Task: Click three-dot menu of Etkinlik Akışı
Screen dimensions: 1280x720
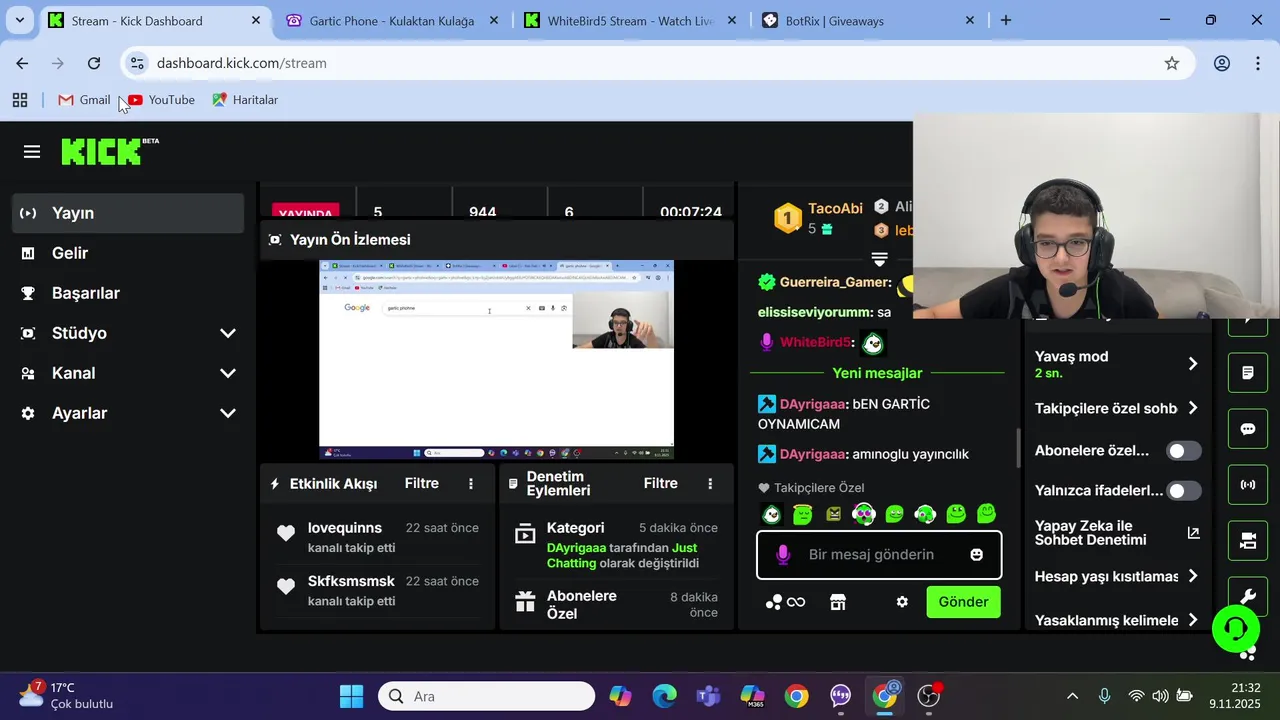Action: pos(471,484)
